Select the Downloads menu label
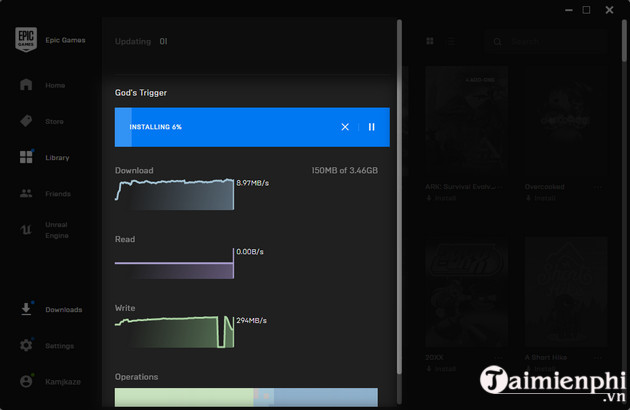630x410 pixels. tap(63, 310)
